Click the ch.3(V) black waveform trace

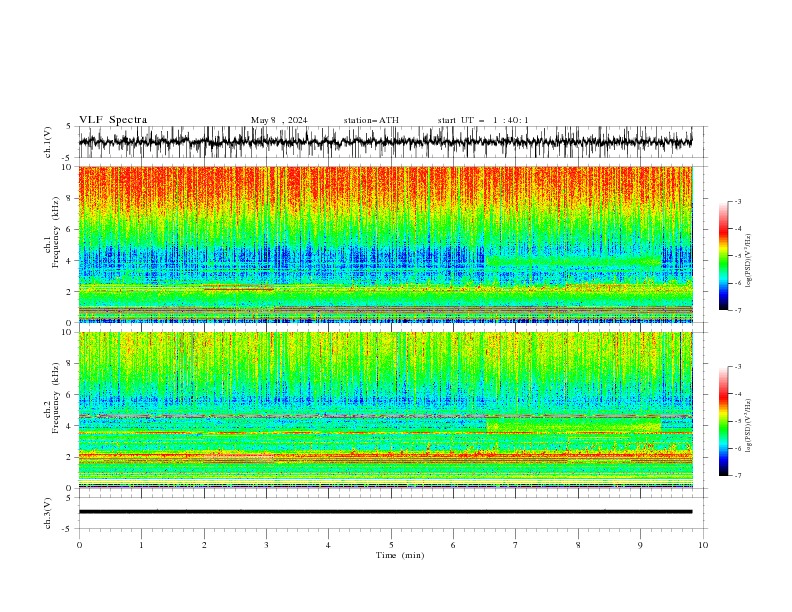point(385,512)
